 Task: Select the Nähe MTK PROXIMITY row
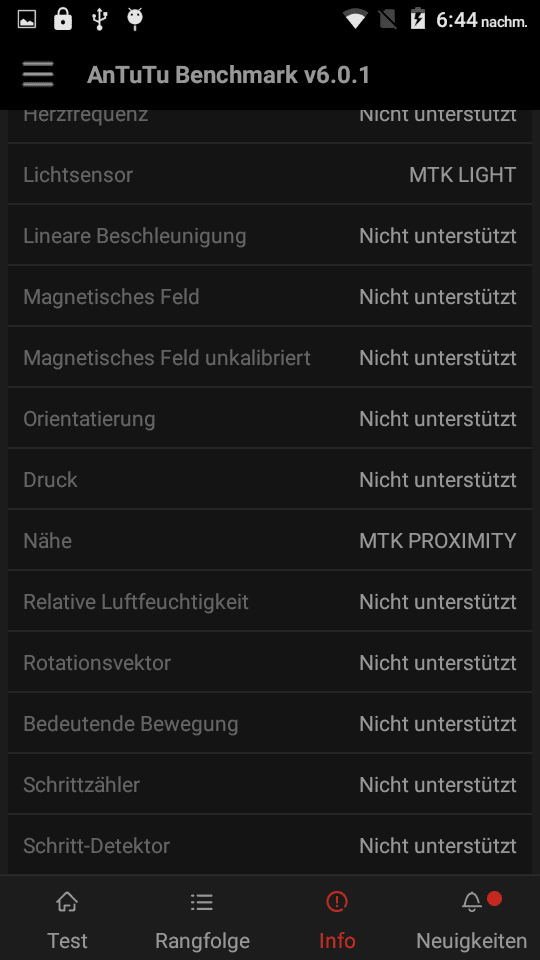pyautogui.click(x=270, y=541)
